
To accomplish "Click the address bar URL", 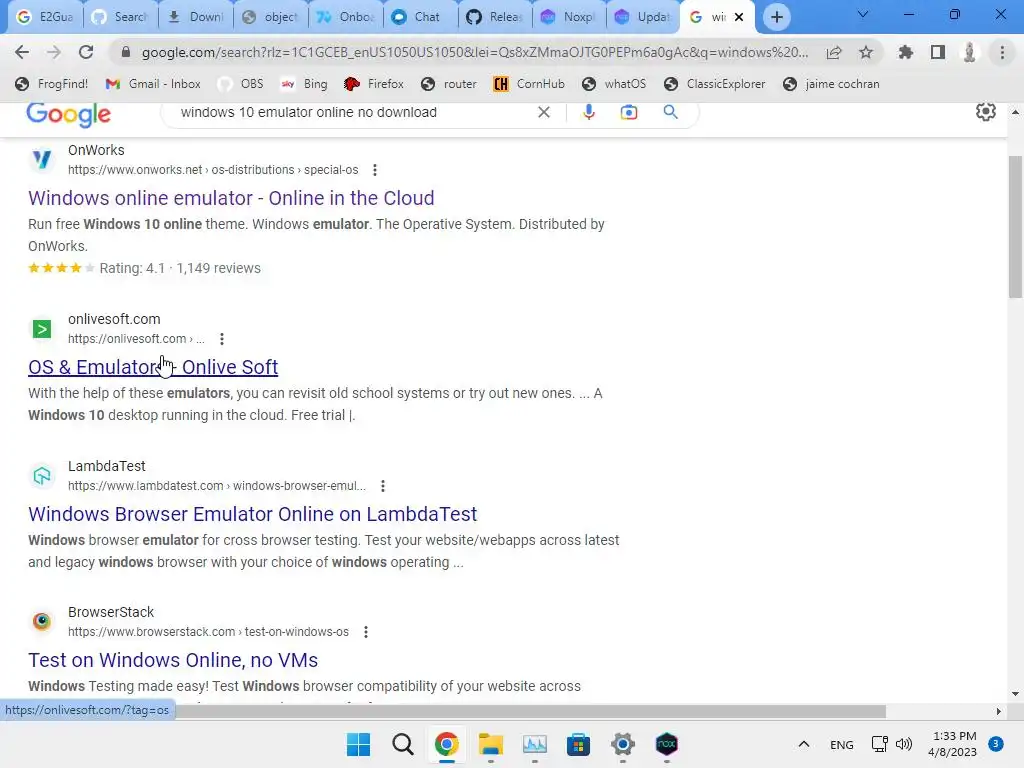I will coord(475,52).
